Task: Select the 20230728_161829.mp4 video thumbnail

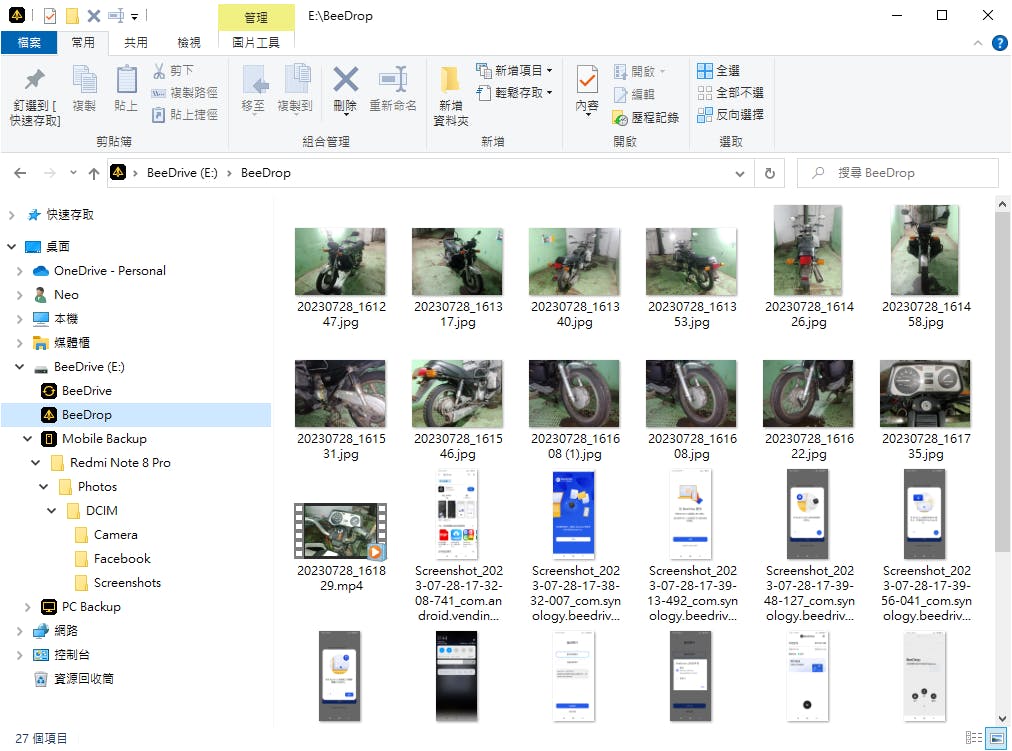Action: click(340, 530)
